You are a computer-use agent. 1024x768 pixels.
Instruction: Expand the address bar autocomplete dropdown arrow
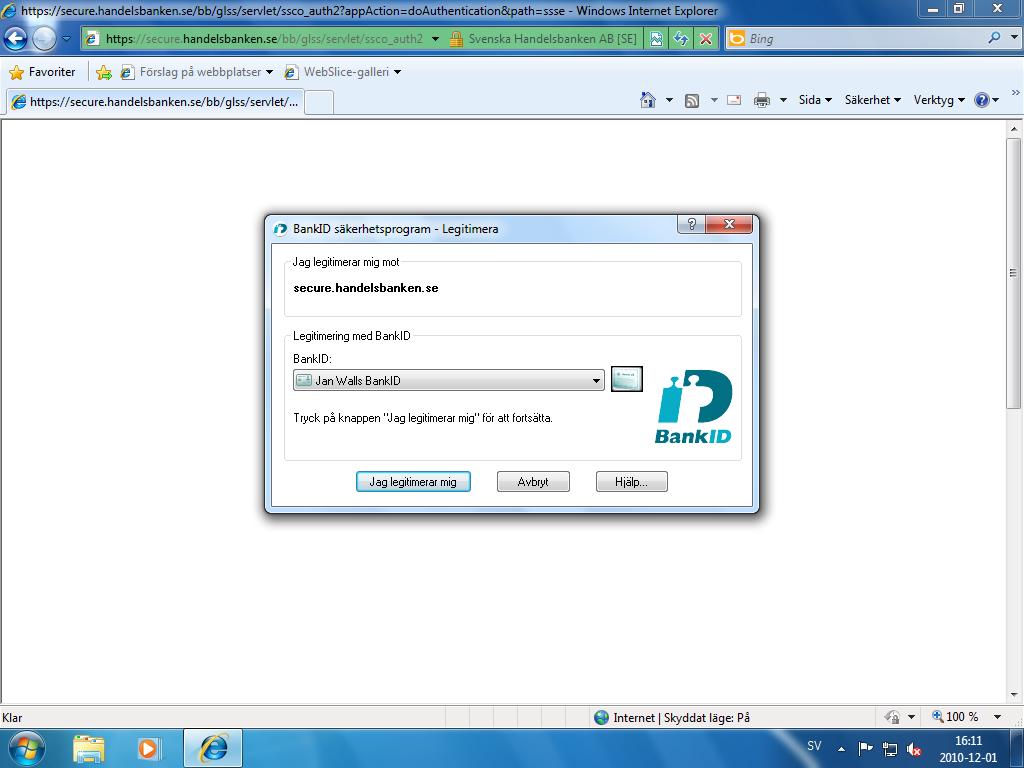coord(435,39)
